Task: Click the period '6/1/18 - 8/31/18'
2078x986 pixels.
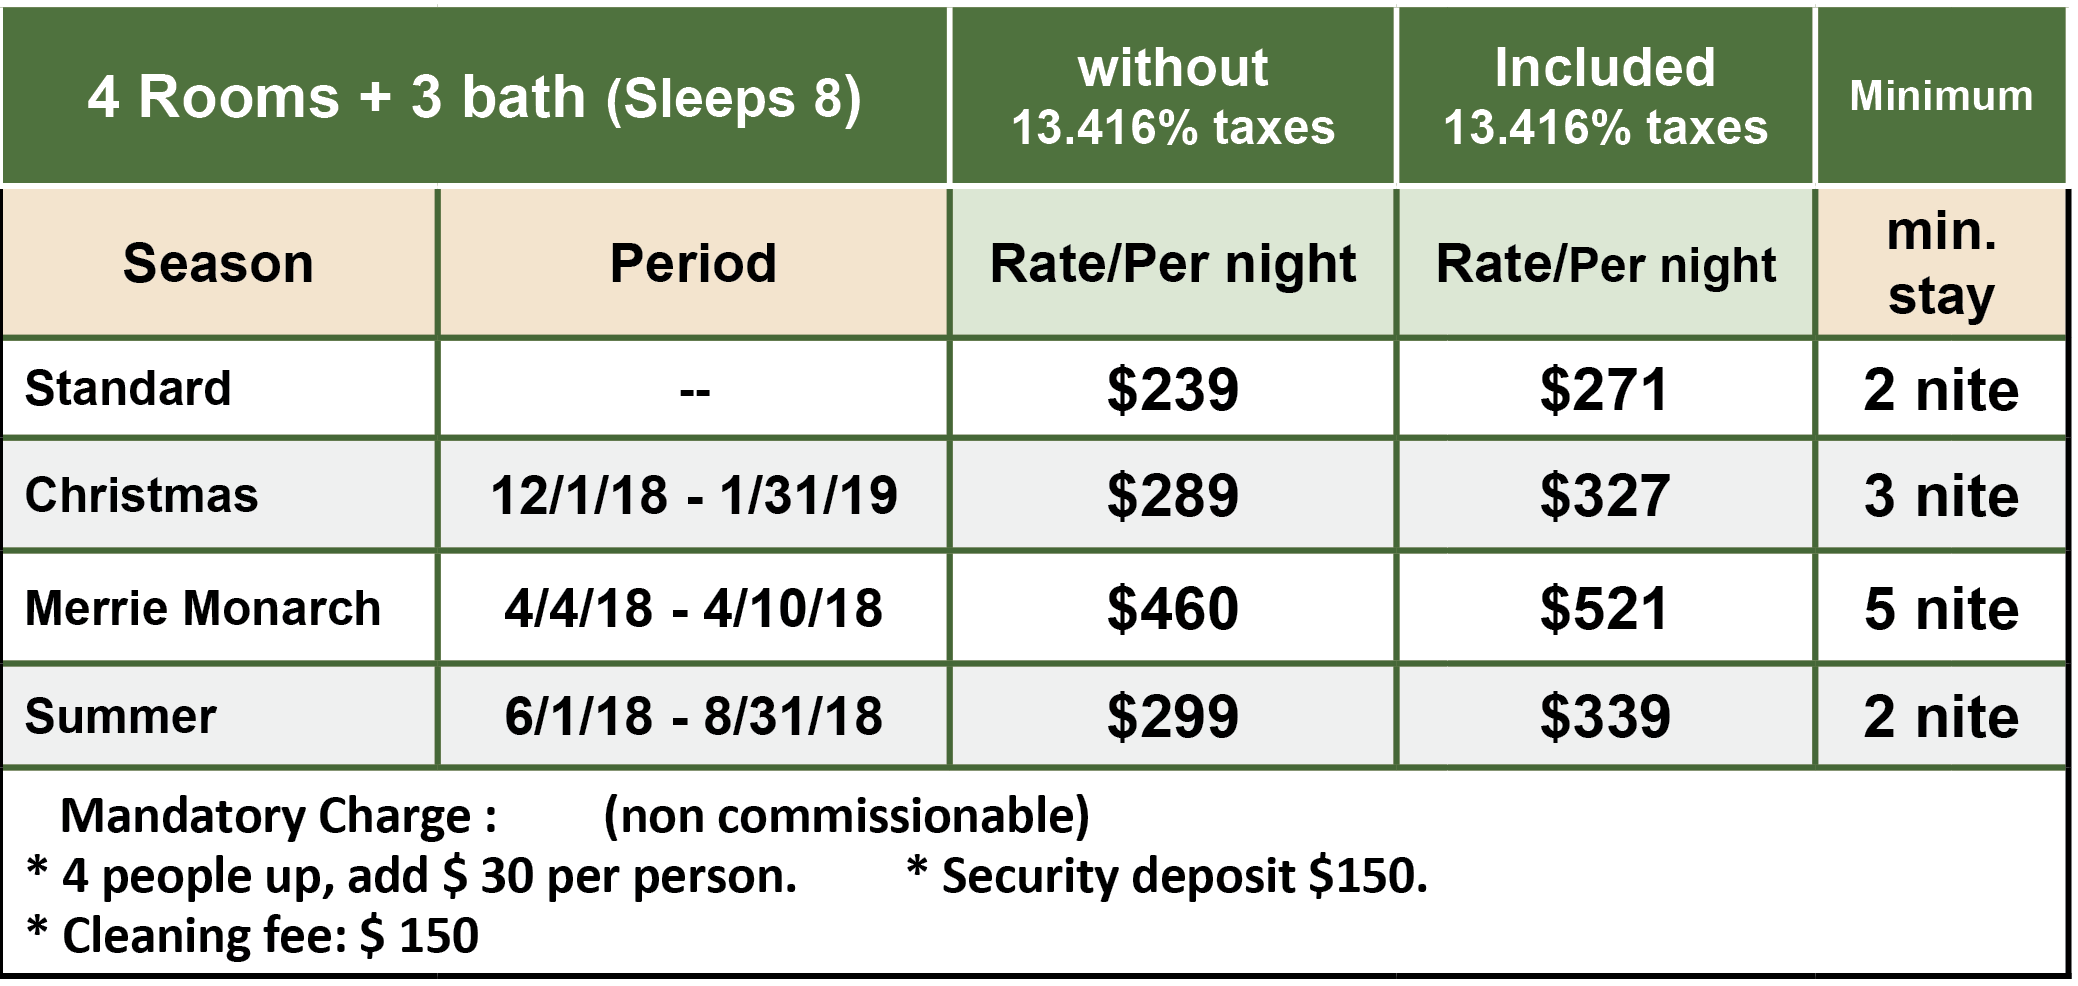Action: 693,716
